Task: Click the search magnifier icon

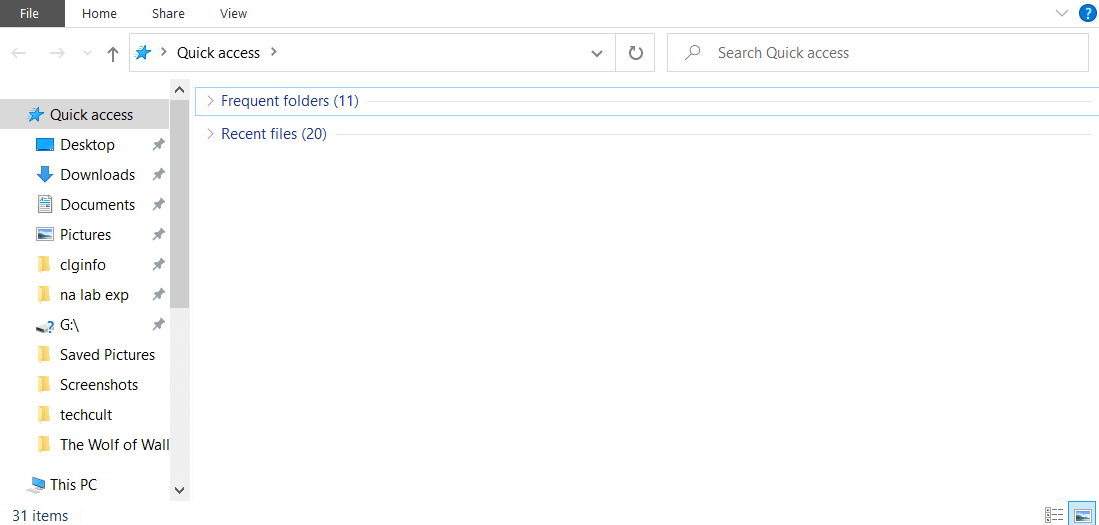Action: point(692,53)
